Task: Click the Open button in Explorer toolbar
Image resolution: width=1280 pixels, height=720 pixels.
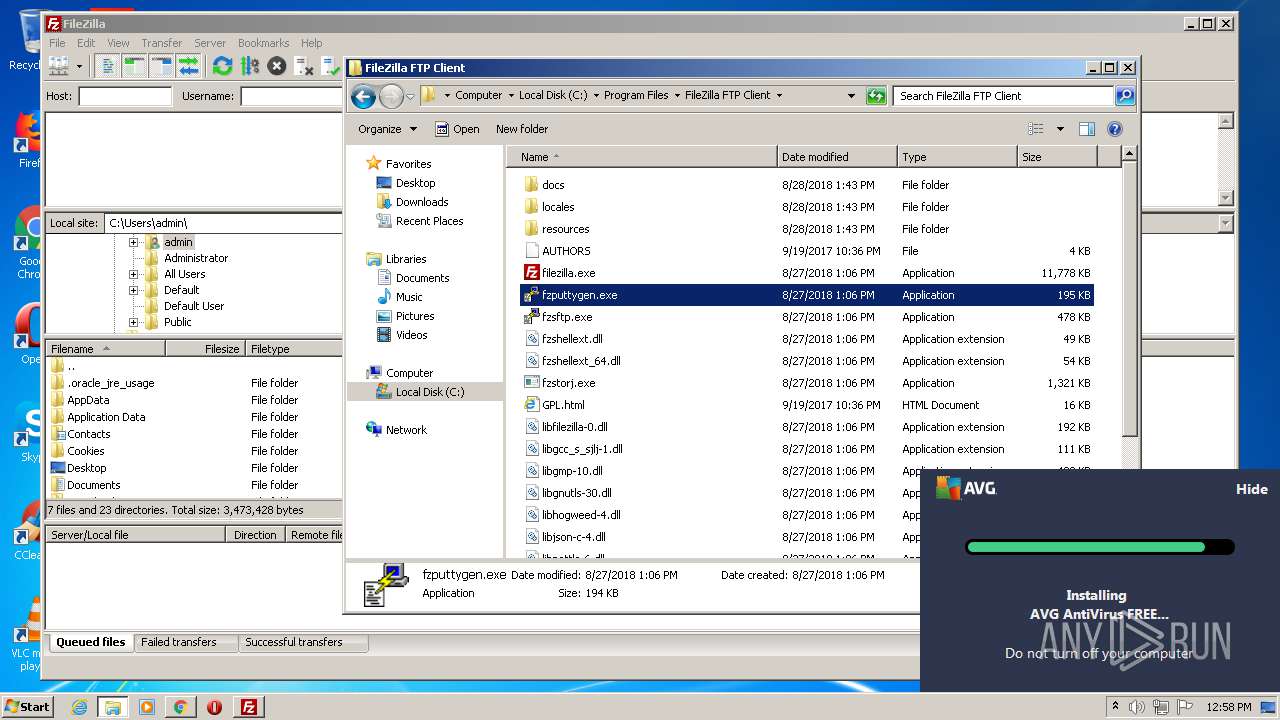Action: click(457, 129)
